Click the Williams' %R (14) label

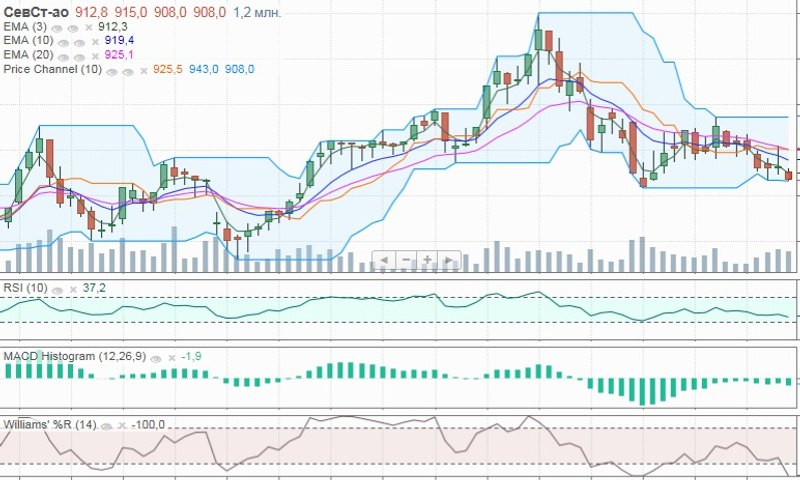tap(49, 424)
